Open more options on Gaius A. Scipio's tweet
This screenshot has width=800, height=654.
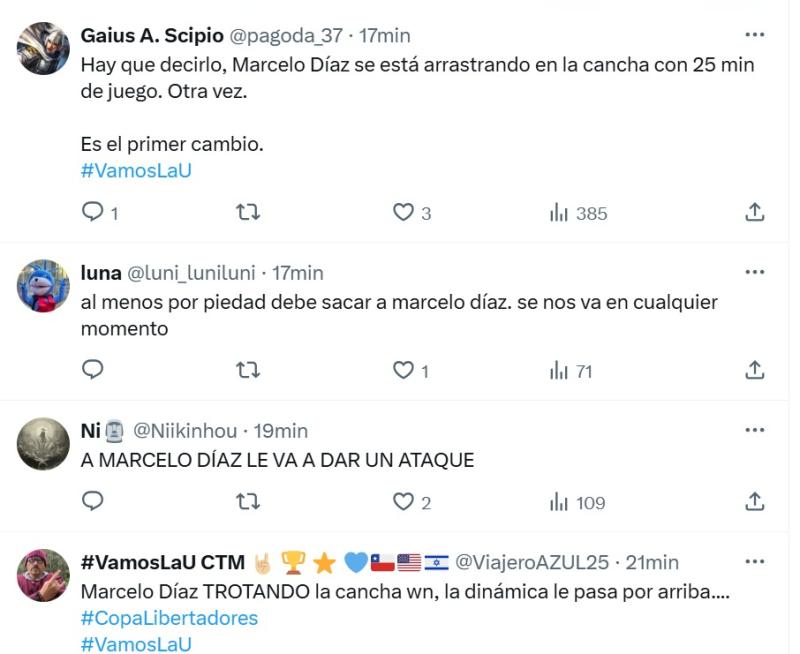tap(756, 36)
